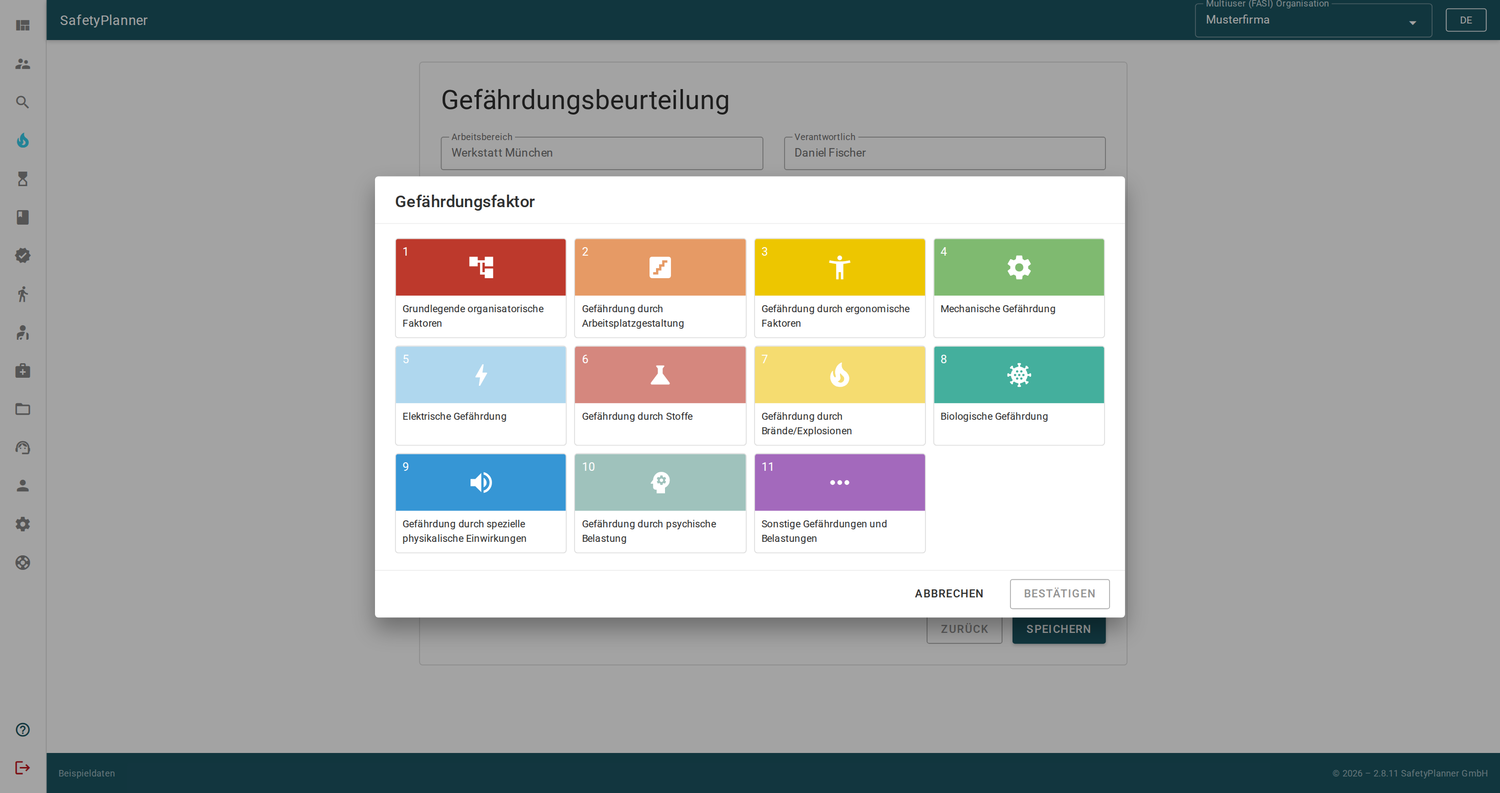Open the dashboard icon in the sidebar
The image size is (1500, 793).
point(22,25)
